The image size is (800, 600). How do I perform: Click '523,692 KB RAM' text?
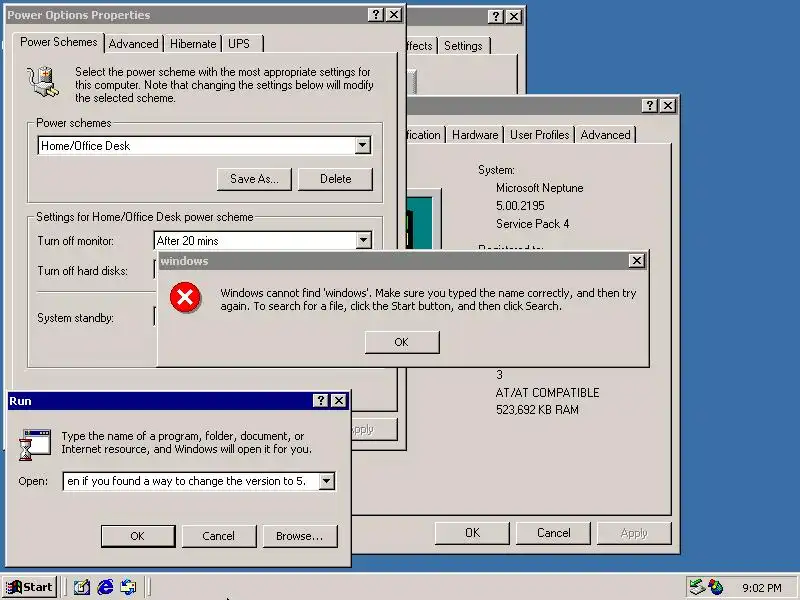(x=537, y=410)
